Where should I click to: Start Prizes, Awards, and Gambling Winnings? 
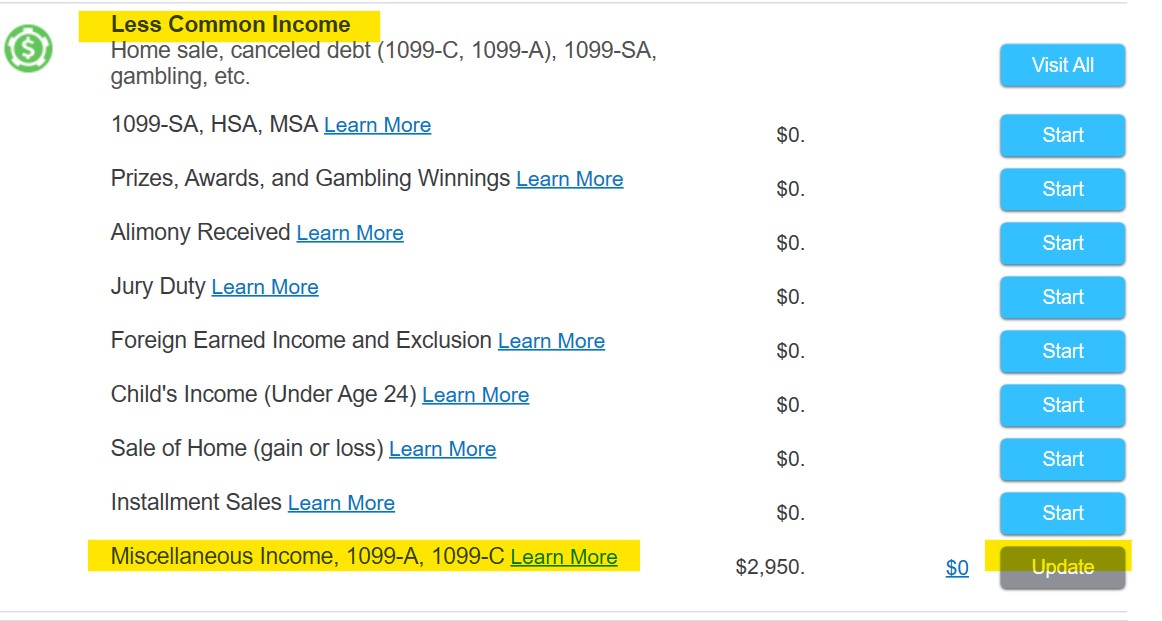pyautogui.click(x=1062, y=189)
